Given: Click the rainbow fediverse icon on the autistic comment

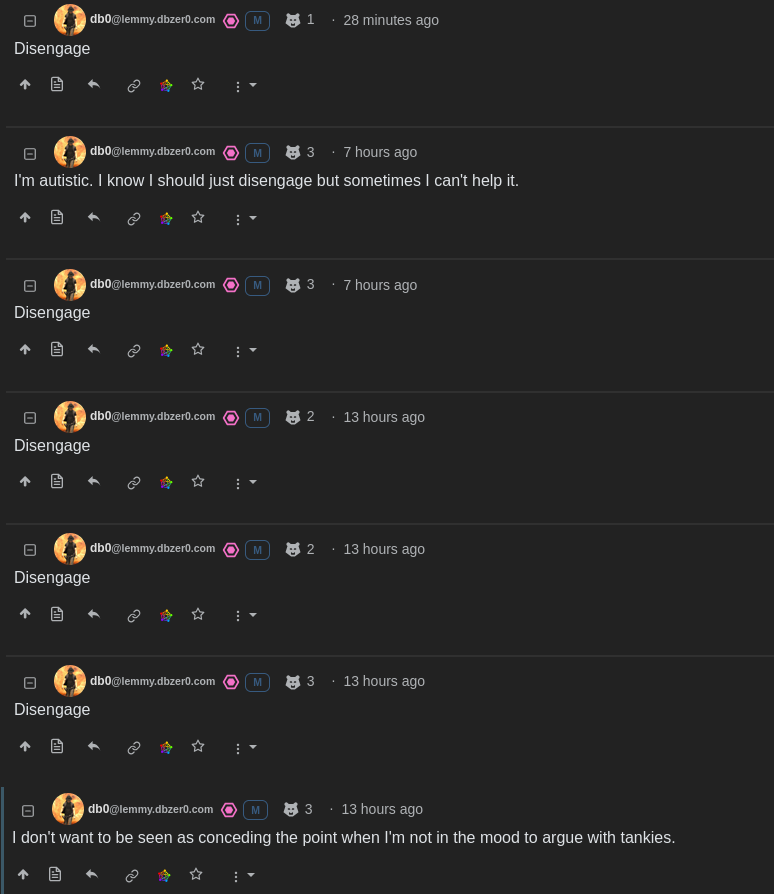Looking at the screenshot, I should click(x=166, y=218).
